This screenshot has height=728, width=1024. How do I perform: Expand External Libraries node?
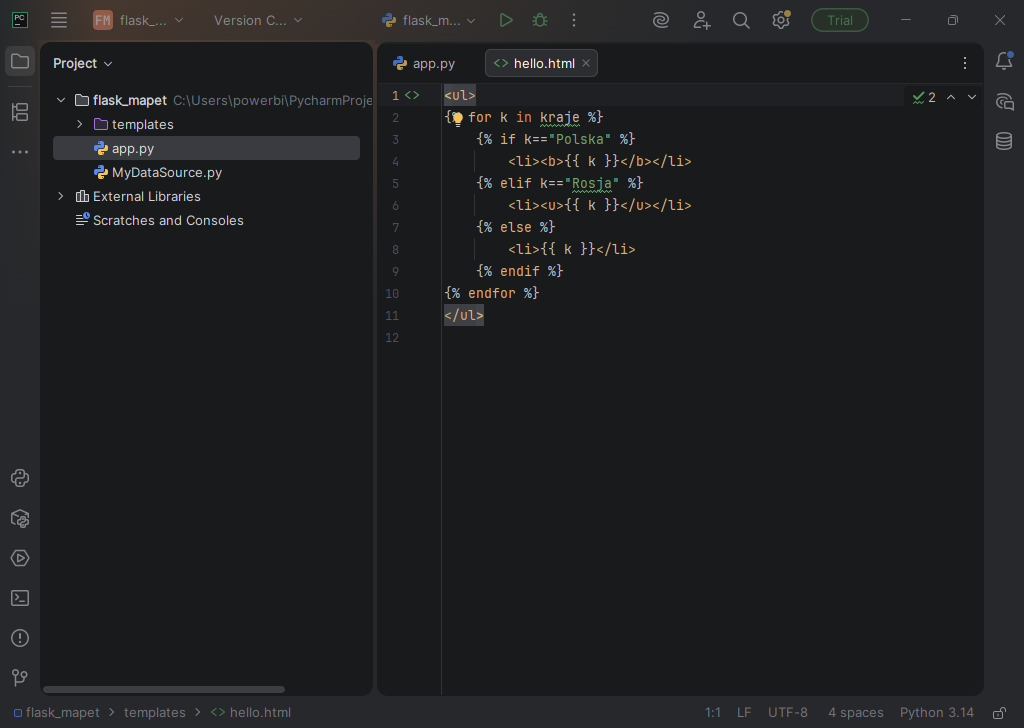pos(61,196)
